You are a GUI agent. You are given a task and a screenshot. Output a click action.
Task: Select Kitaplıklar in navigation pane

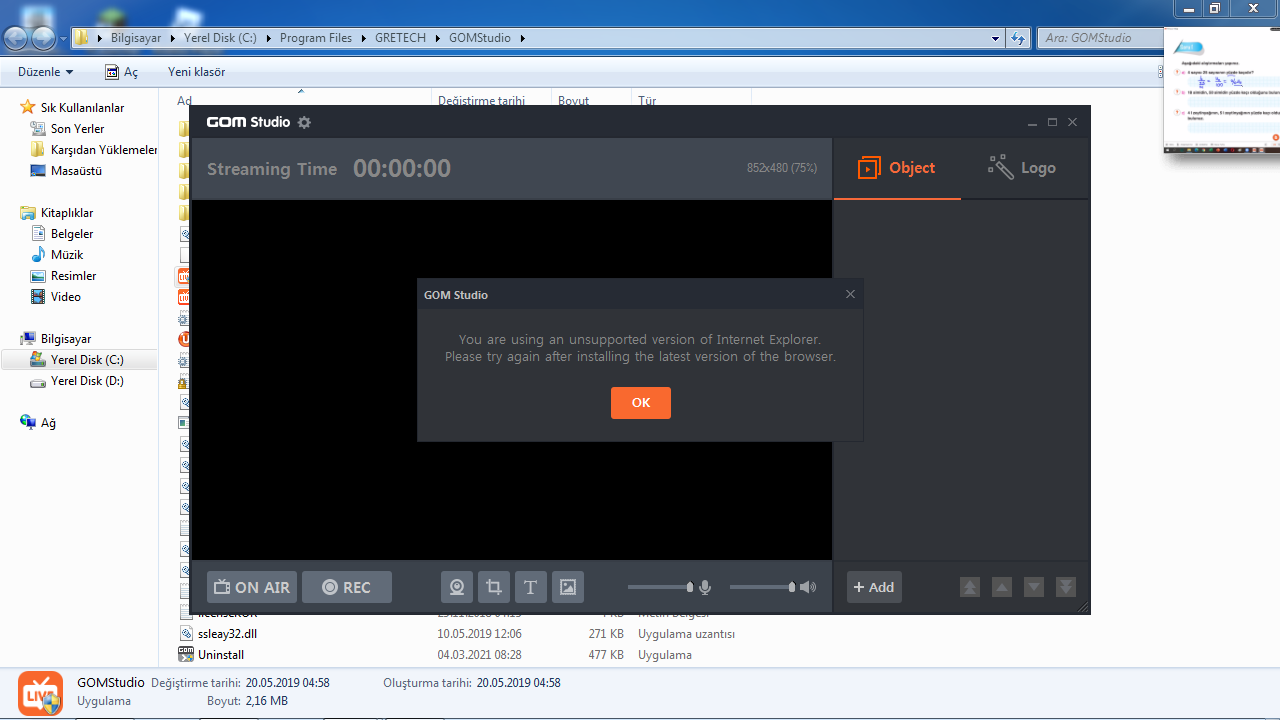[67, 213]
